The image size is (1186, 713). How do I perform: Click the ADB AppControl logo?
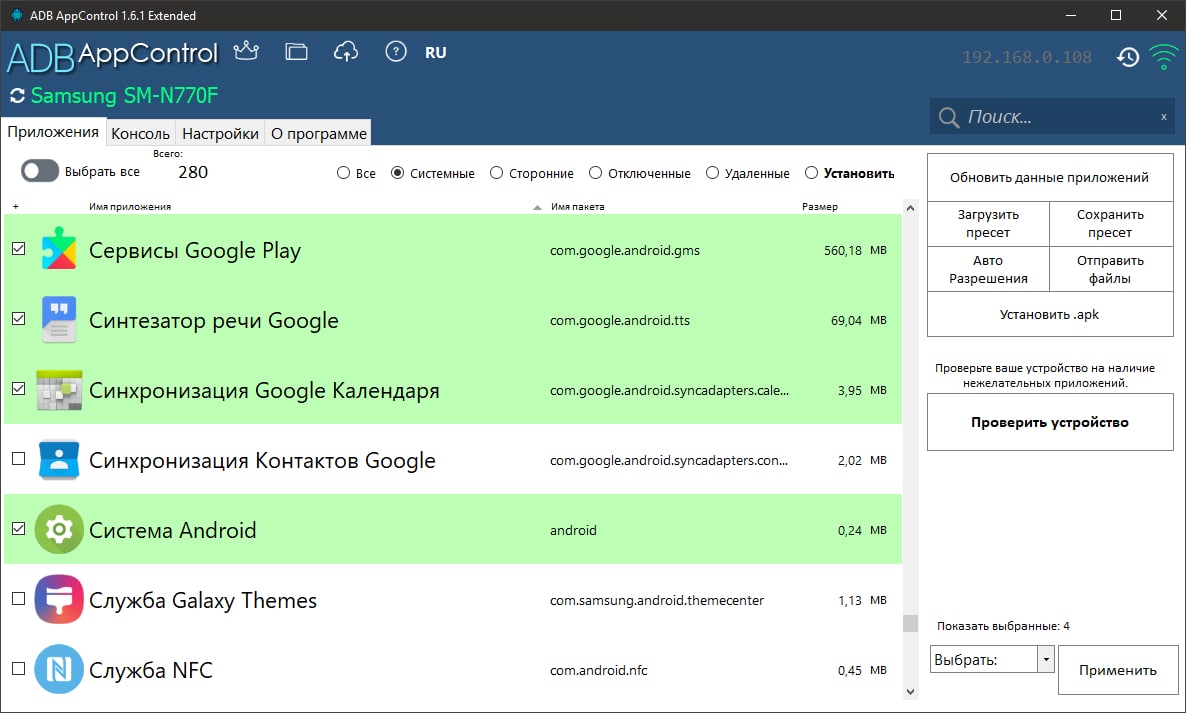[x=113, y=55]
